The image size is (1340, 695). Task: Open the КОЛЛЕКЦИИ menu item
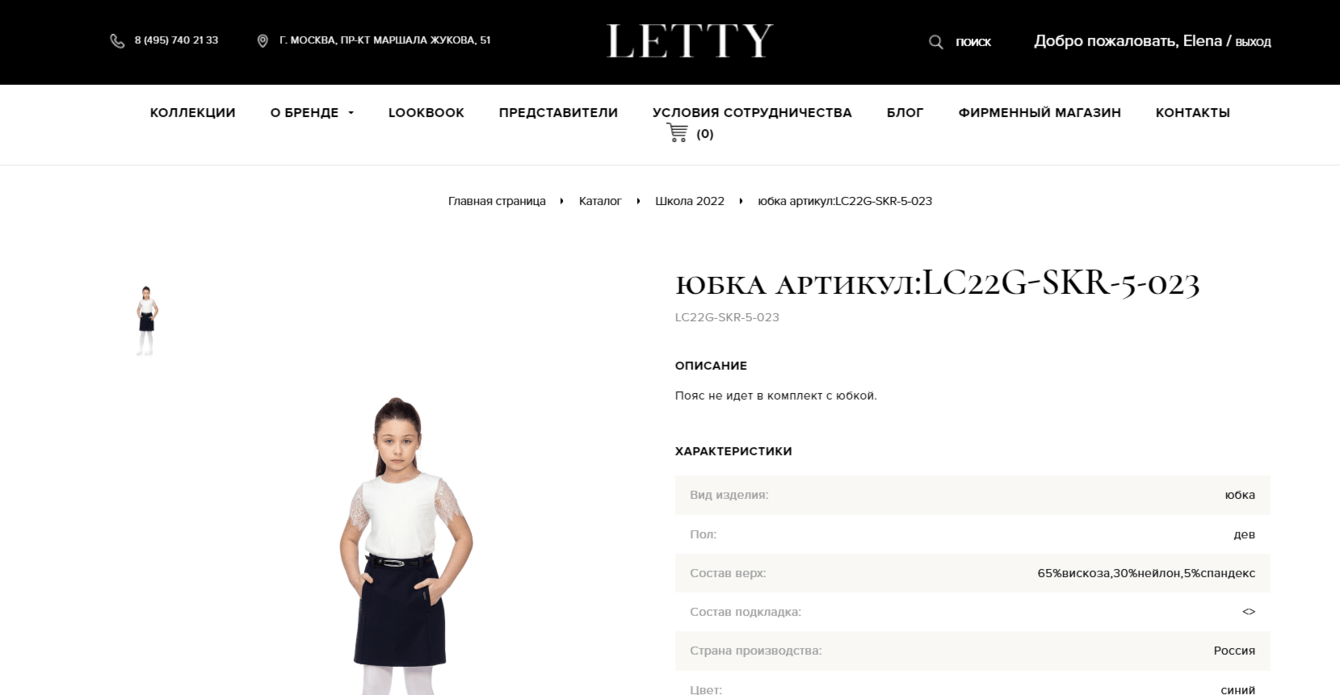[193, 113]
